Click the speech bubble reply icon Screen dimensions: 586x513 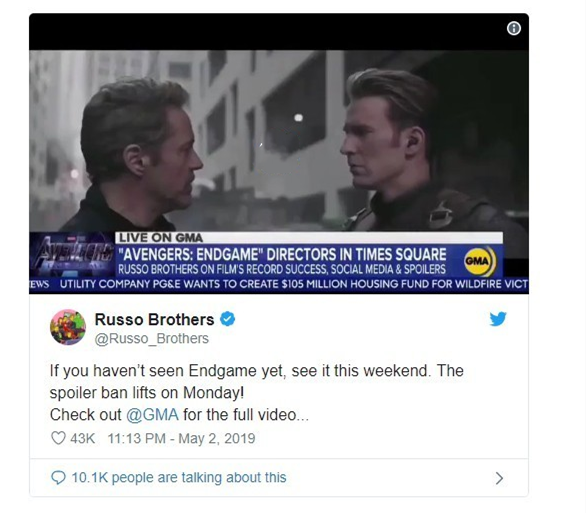point(58,478)
